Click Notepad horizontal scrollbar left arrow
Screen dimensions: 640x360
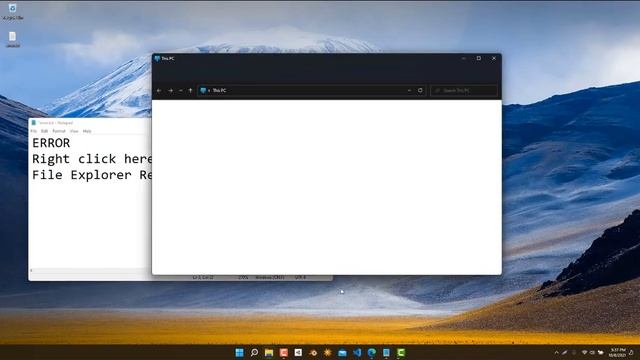pos(31,270)
